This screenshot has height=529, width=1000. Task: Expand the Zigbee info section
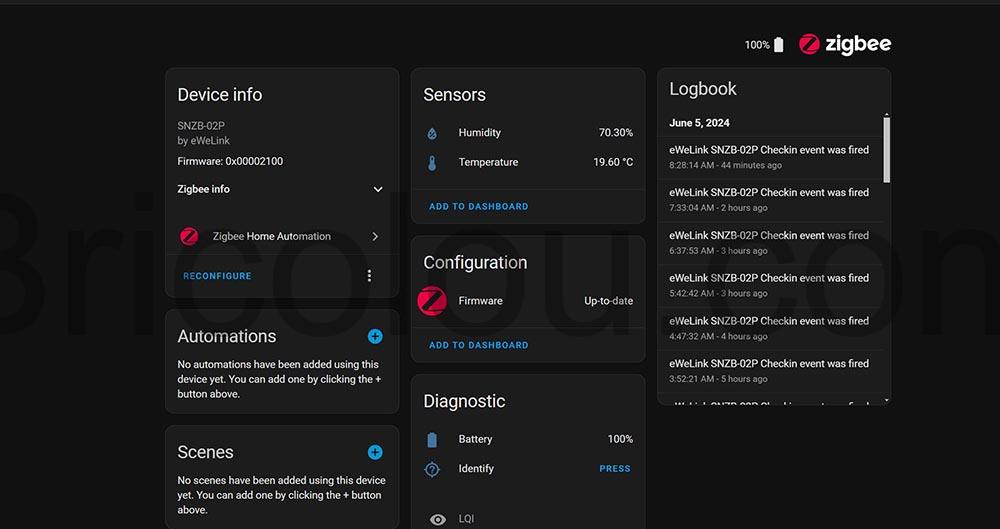click(x=378, y=189)
